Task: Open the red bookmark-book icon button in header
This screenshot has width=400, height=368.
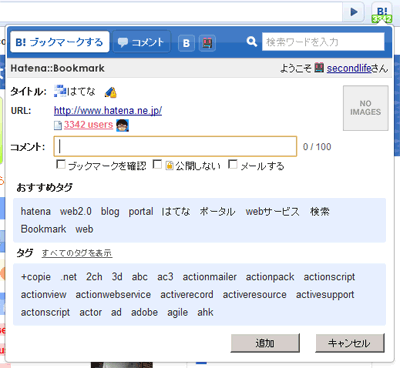Action: [x=207, y=43]
